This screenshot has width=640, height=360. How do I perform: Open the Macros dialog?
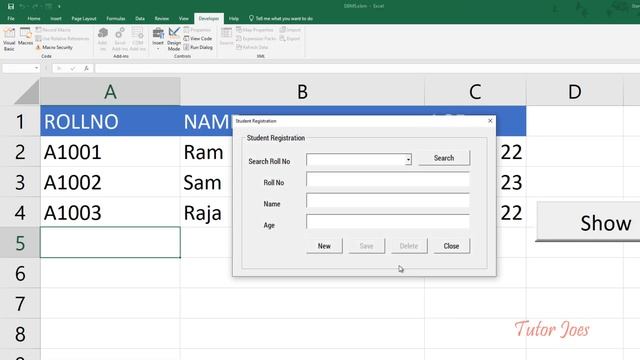click(25, 37)
